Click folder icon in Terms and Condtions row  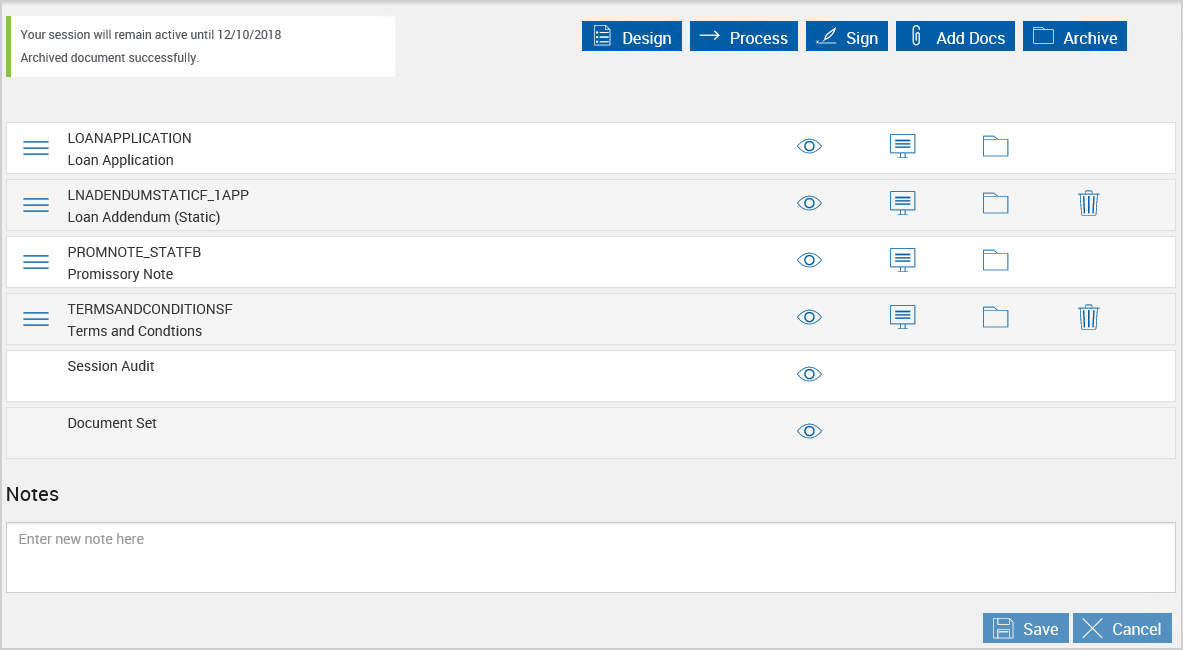coord(995,317)
